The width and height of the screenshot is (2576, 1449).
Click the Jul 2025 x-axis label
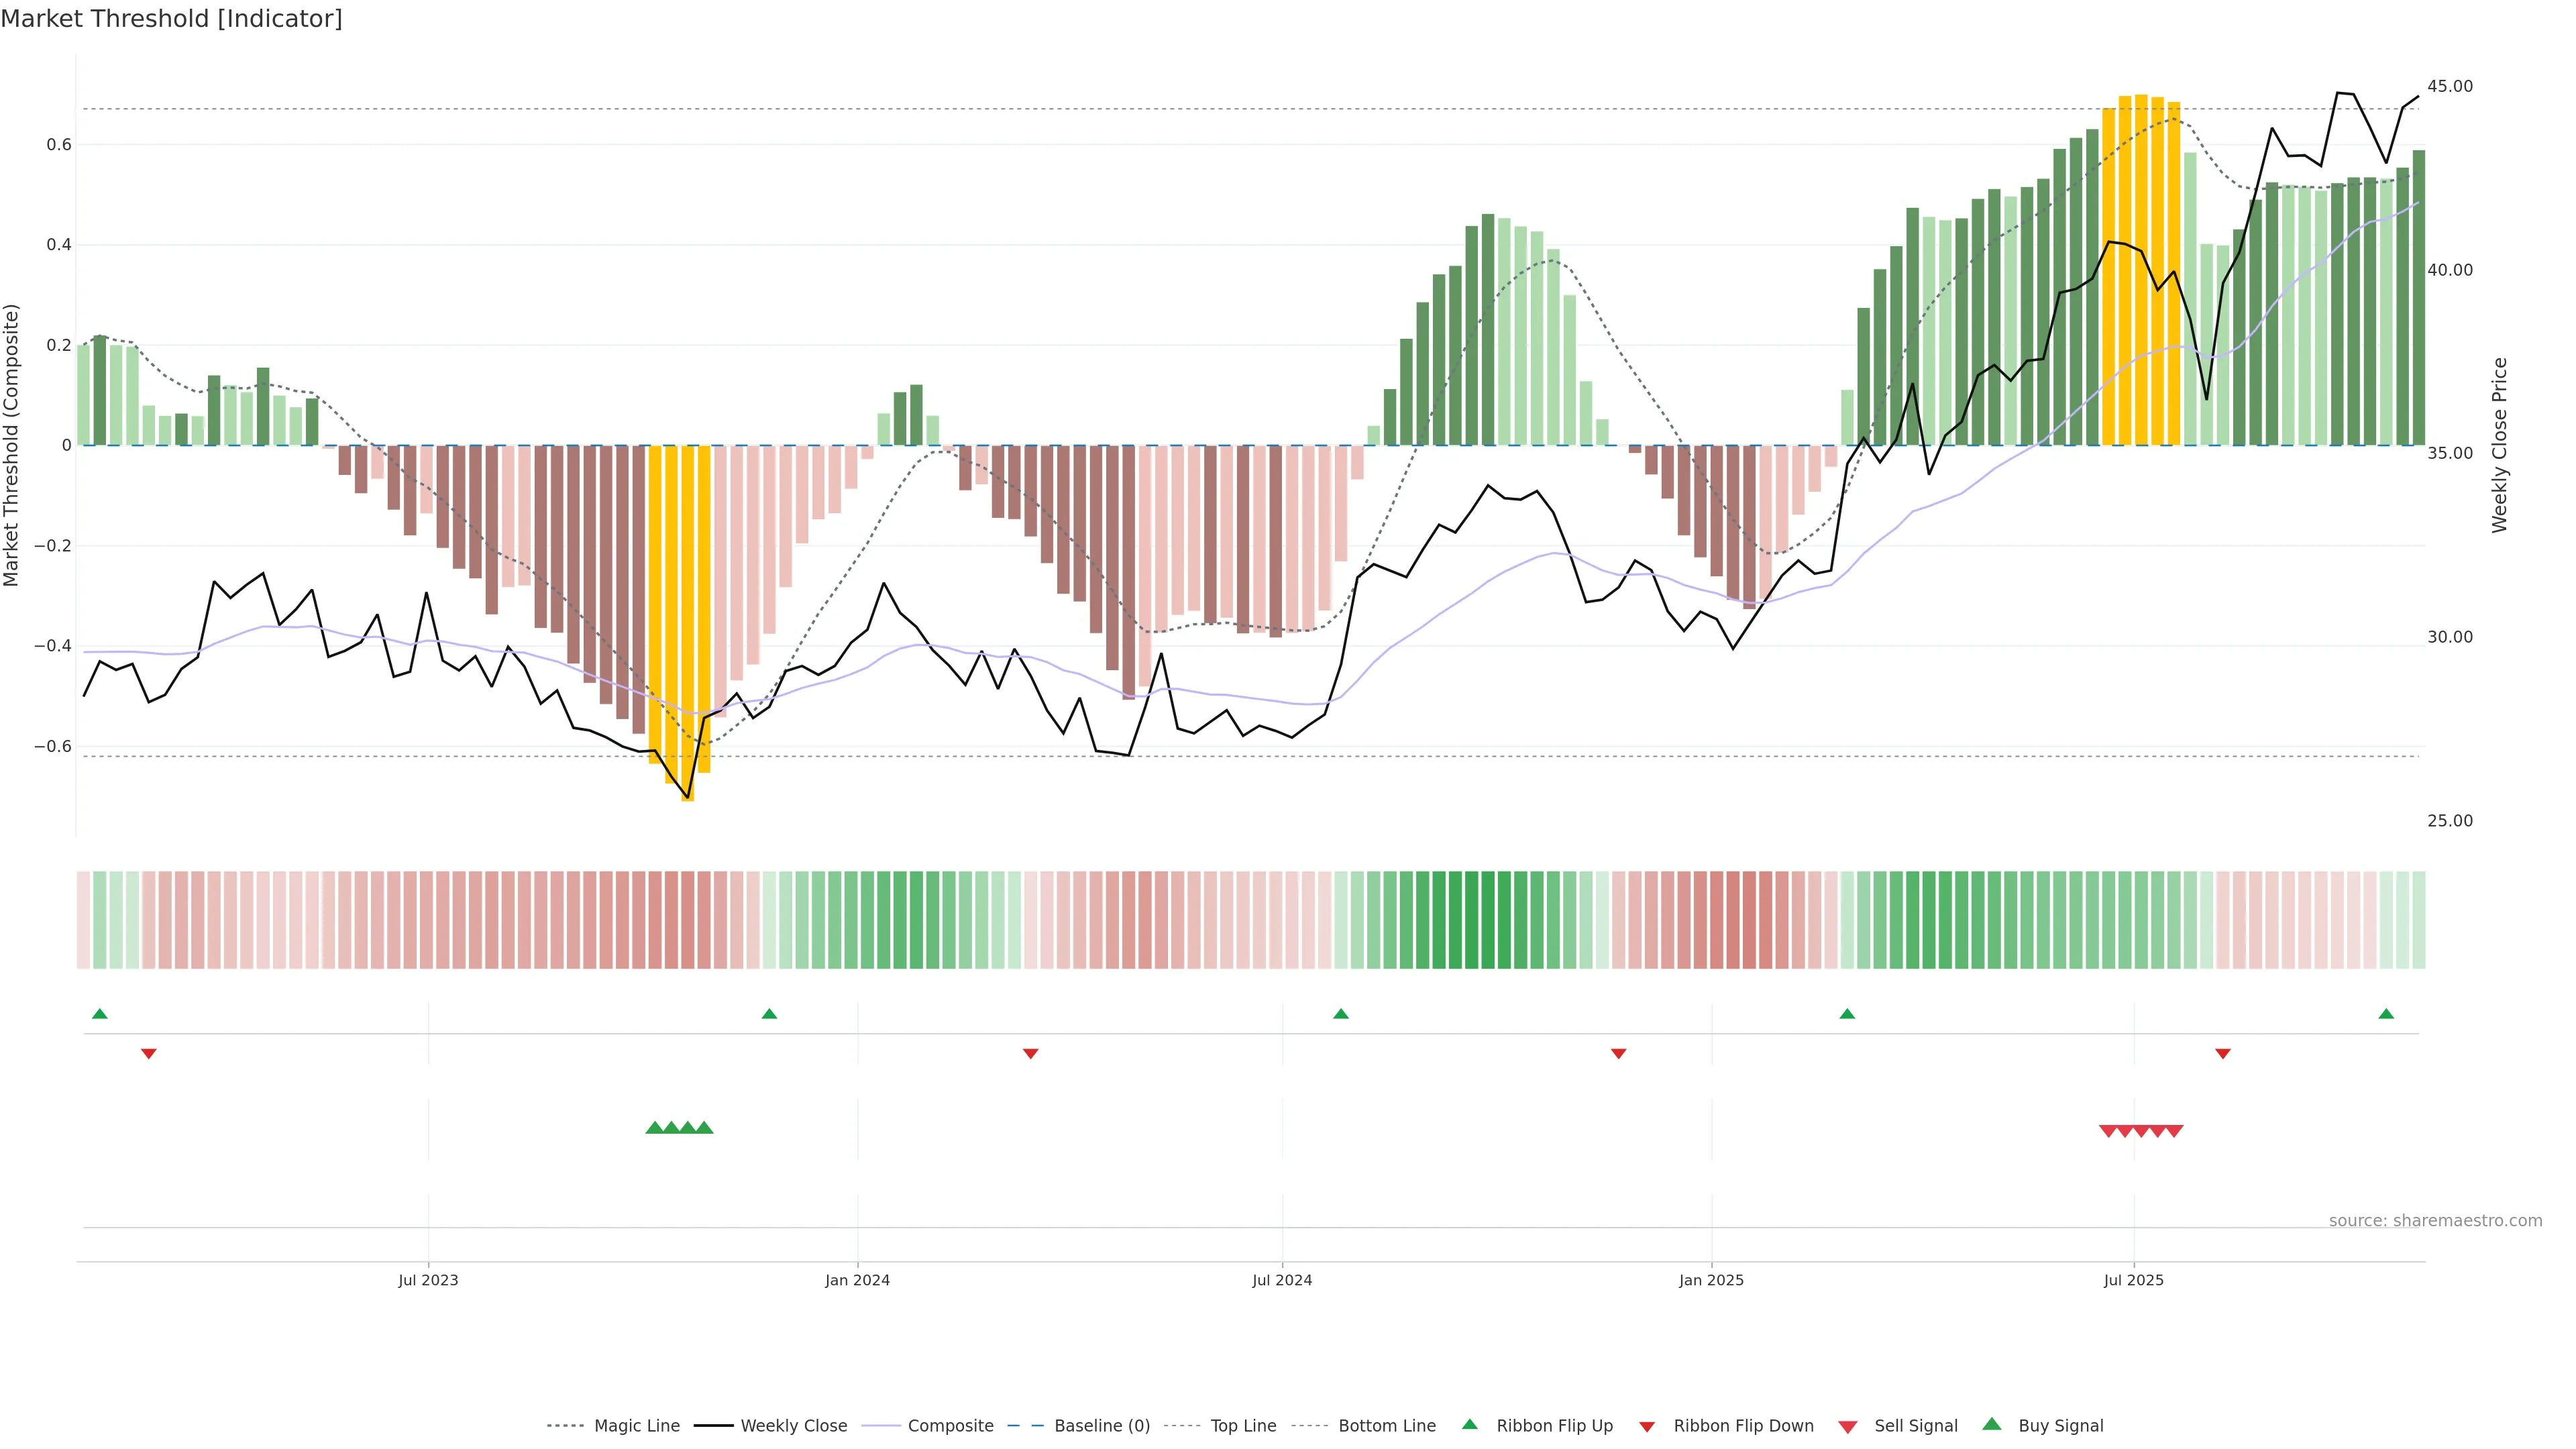(x=2133, y=1280)
